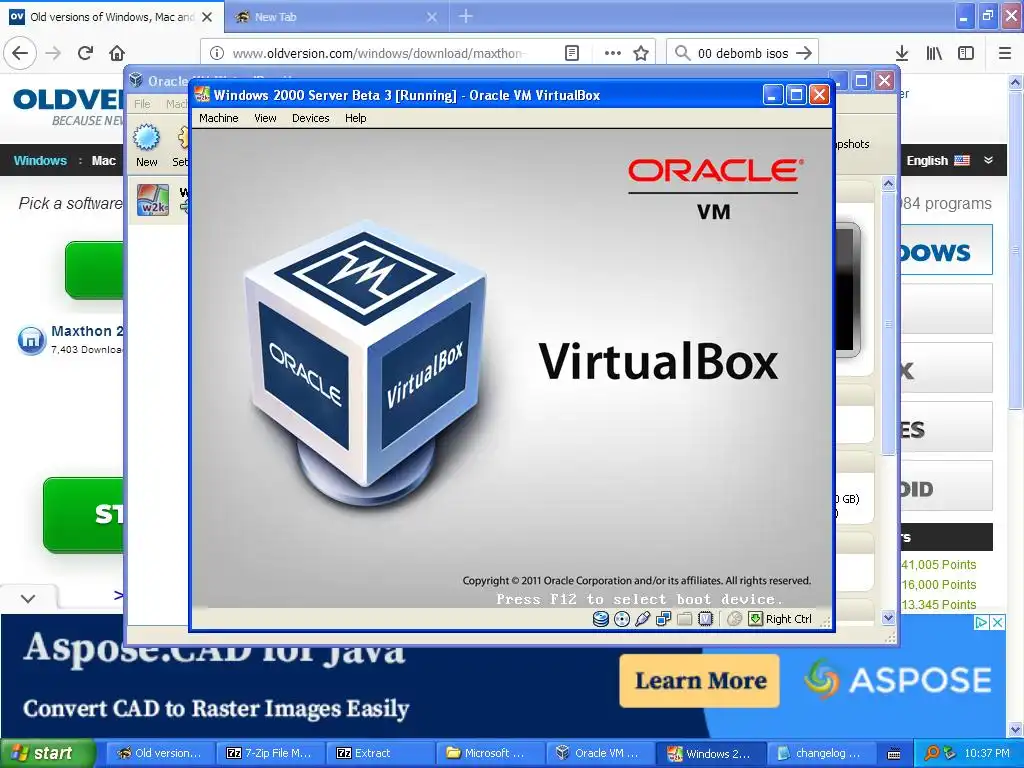The height and width of the screenshot is (768, 1024).
Task: Open the browser hamburger menu
Action: [1005, 53]
